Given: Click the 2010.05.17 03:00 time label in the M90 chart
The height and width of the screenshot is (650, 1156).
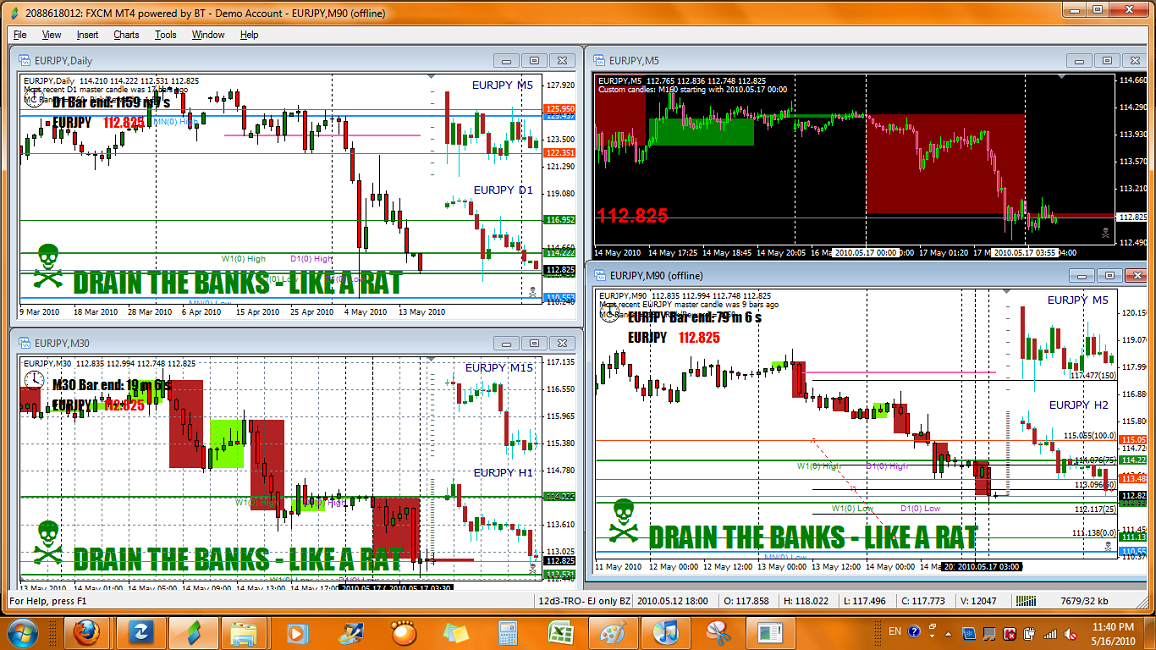Looking at the screenshot, I should [x=988, y=567].
